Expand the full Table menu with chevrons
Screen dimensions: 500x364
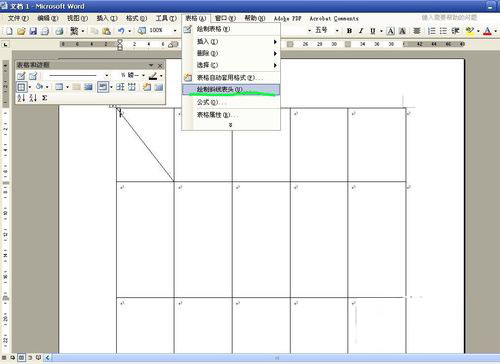(230, 125)
